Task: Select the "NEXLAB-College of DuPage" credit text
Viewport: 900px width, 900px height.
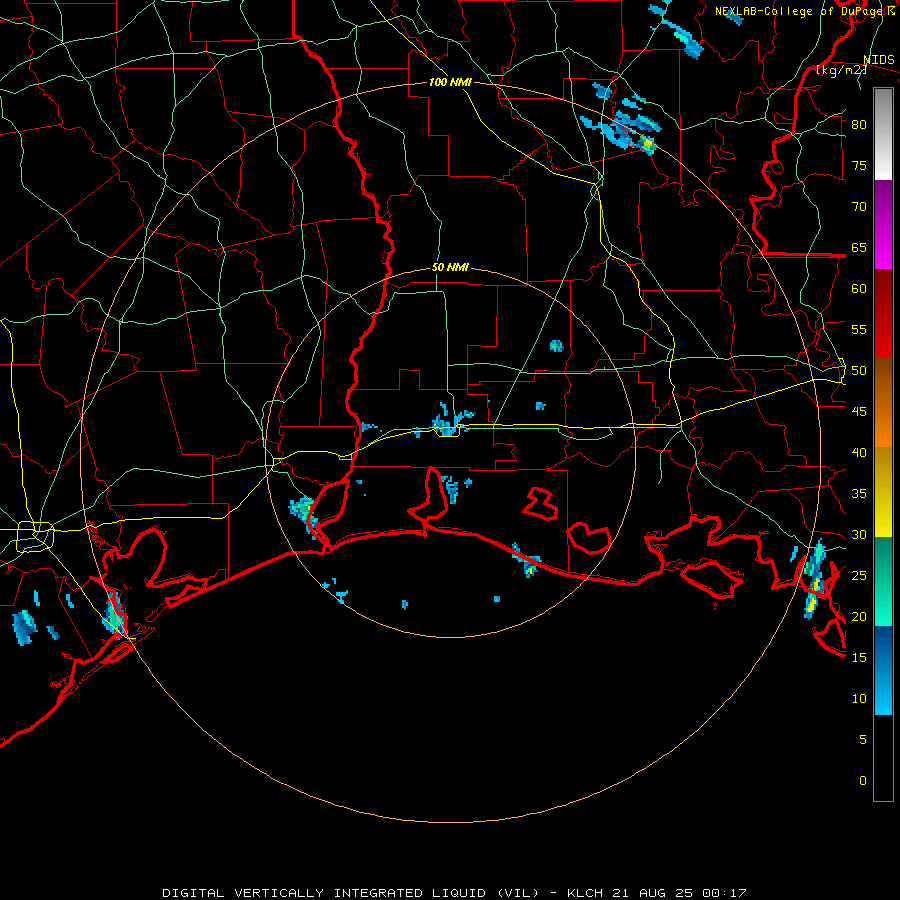Action: pos(798,11)
